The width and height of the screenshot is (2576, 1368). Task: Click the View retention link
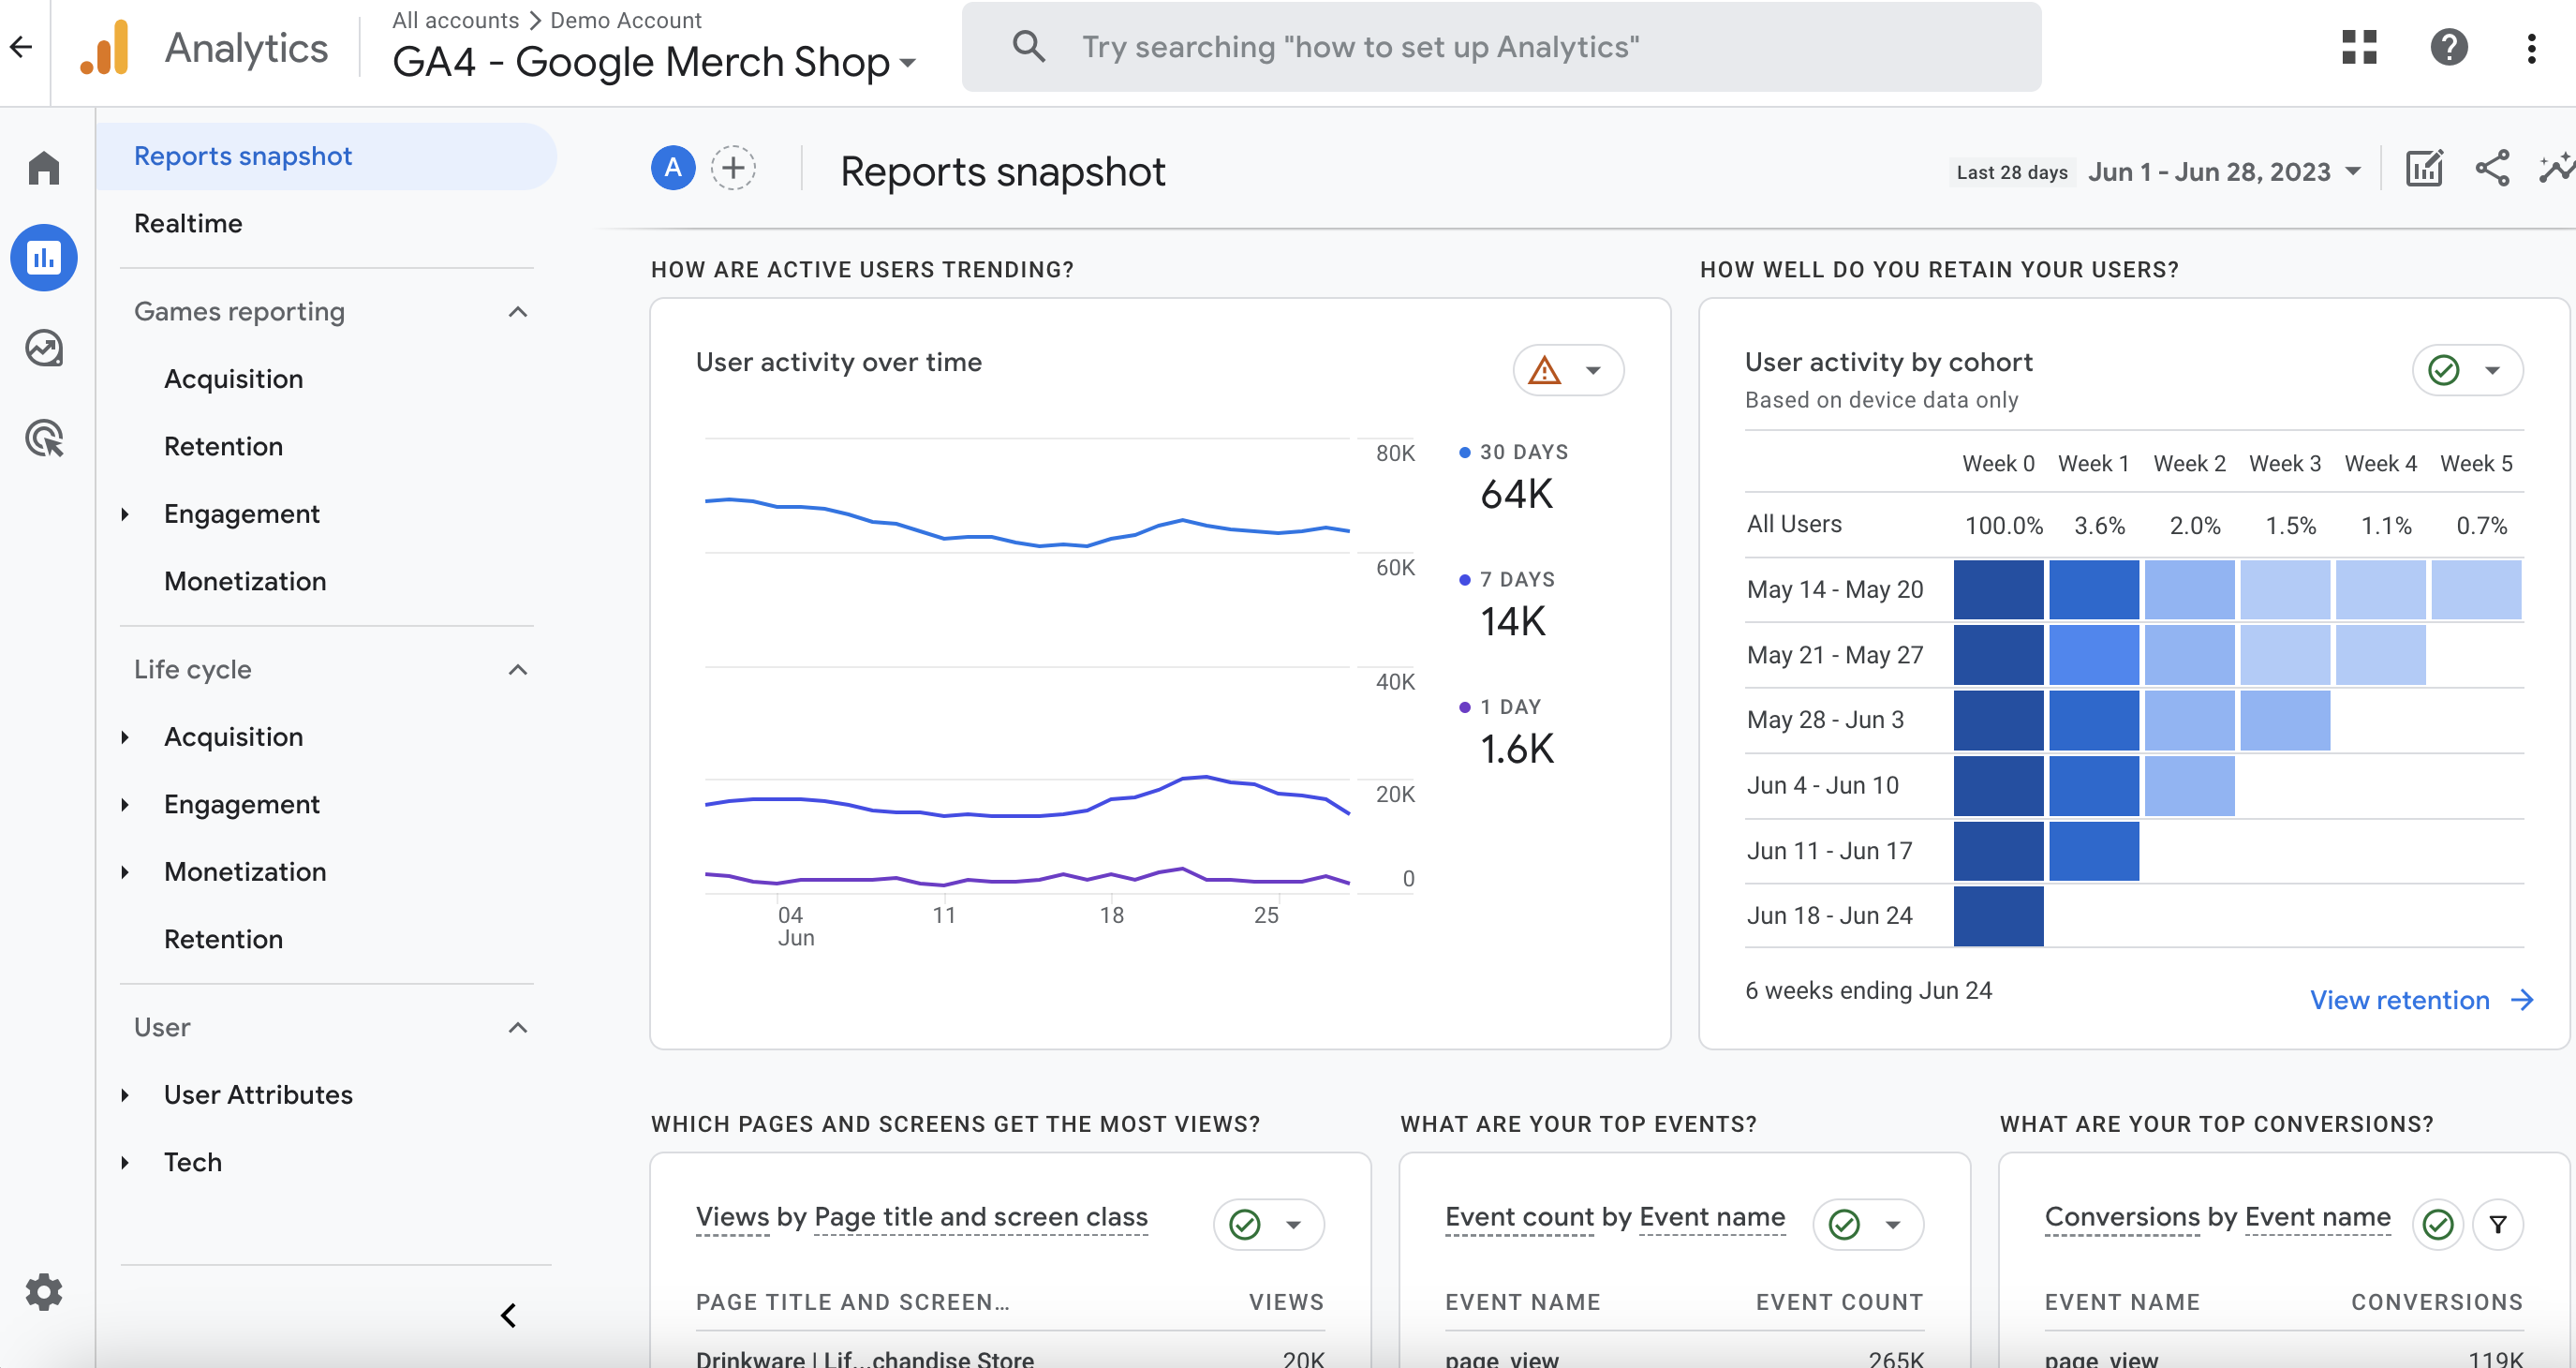(2399, 999)
